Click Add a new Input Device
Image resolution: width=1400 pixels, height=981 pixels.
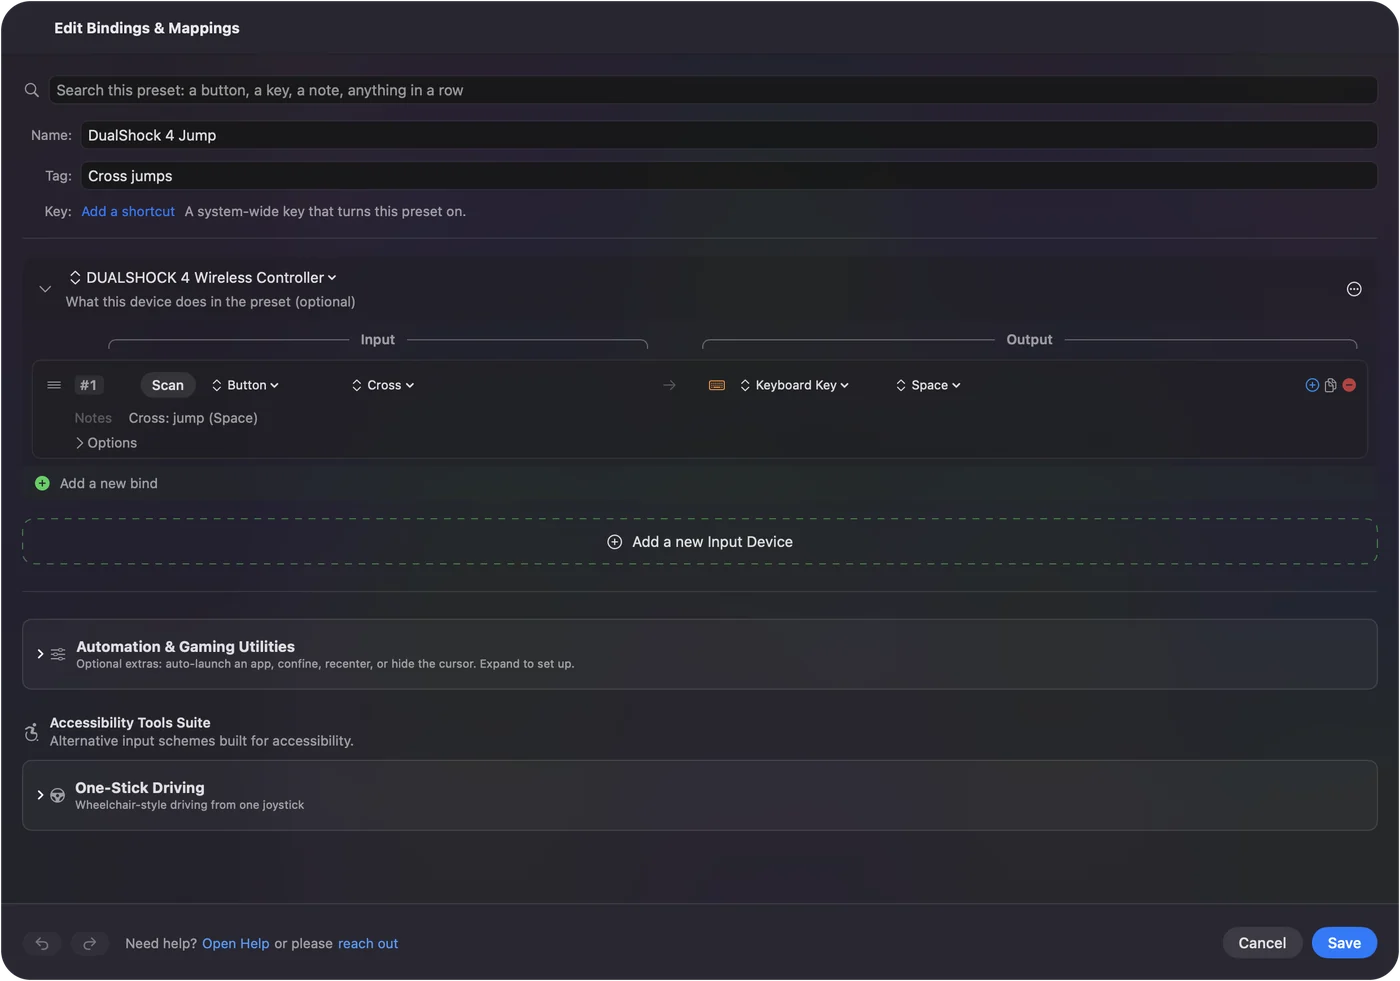pos(700,541)
